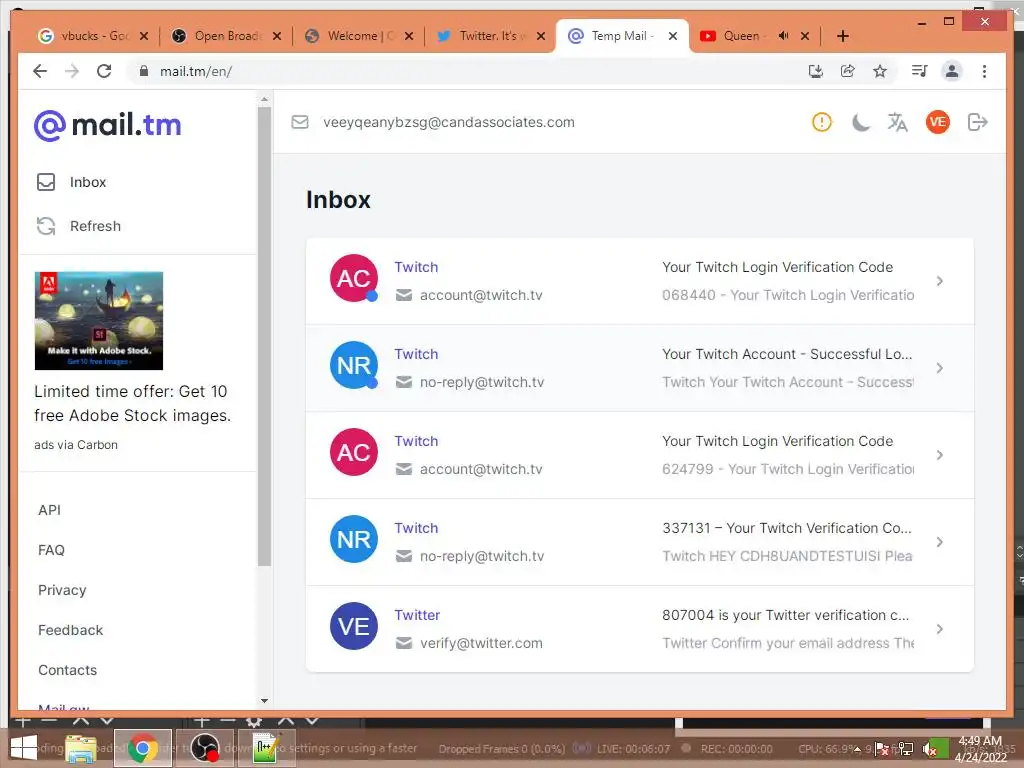1024x768 pixels.
Task: Open the API link
Action: [50, 510]
